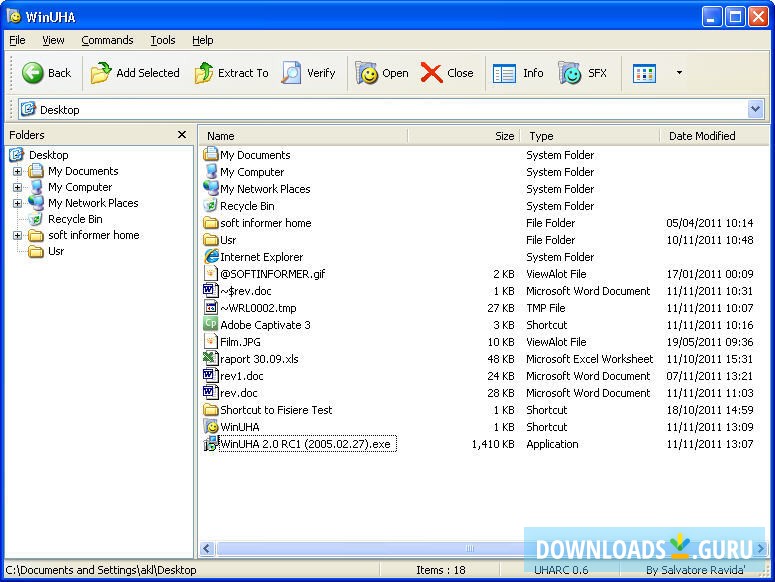
Task: Click the Back toolbar button
Action: [x=47, y=73]
